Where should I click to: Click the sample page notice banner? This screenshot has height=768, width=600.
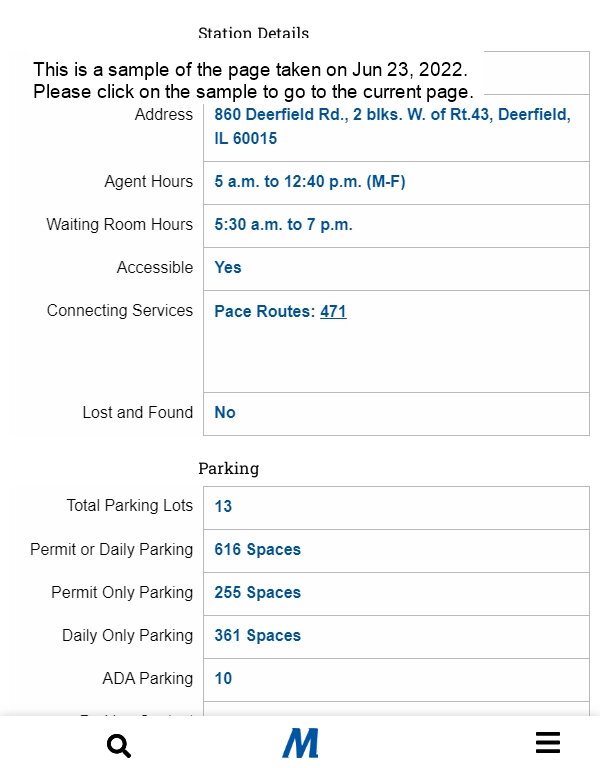pos(253,81)
